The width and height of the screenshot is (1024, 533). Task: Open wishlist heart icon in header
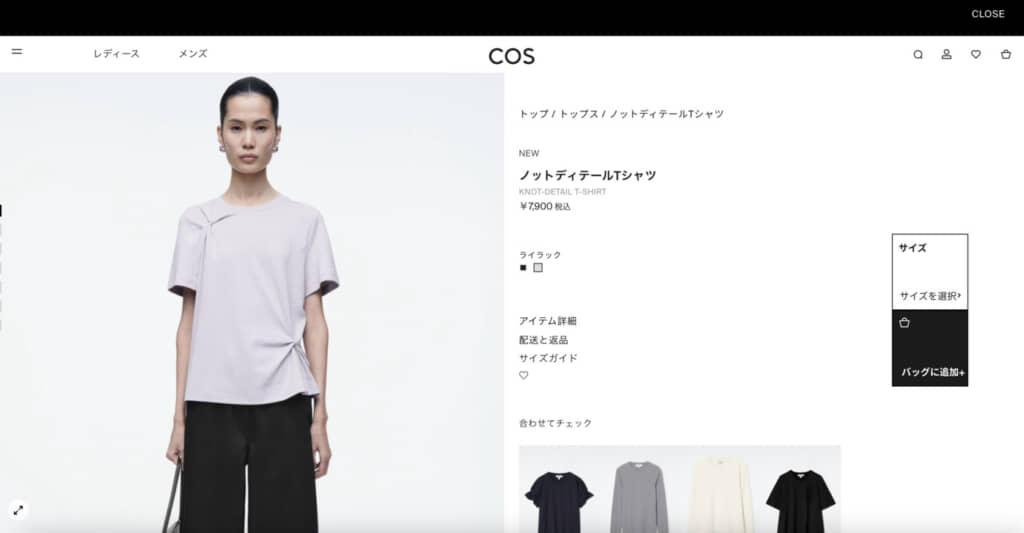point(976,55)
